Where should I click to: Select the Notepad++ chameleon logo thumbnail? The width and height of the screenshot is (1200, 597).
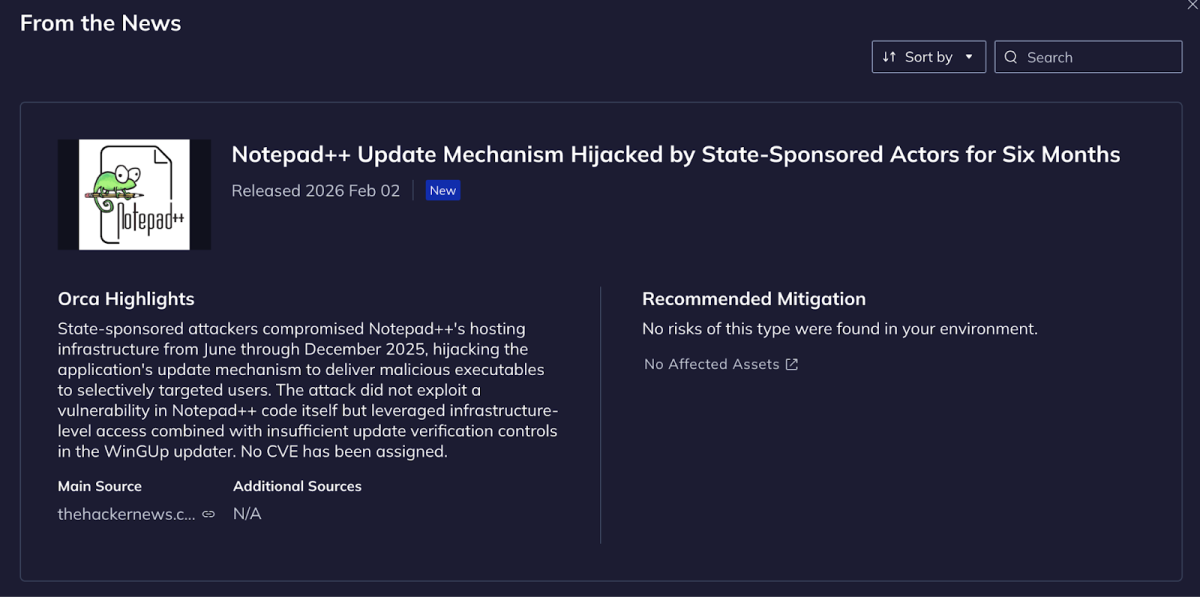tap(134, 193)
